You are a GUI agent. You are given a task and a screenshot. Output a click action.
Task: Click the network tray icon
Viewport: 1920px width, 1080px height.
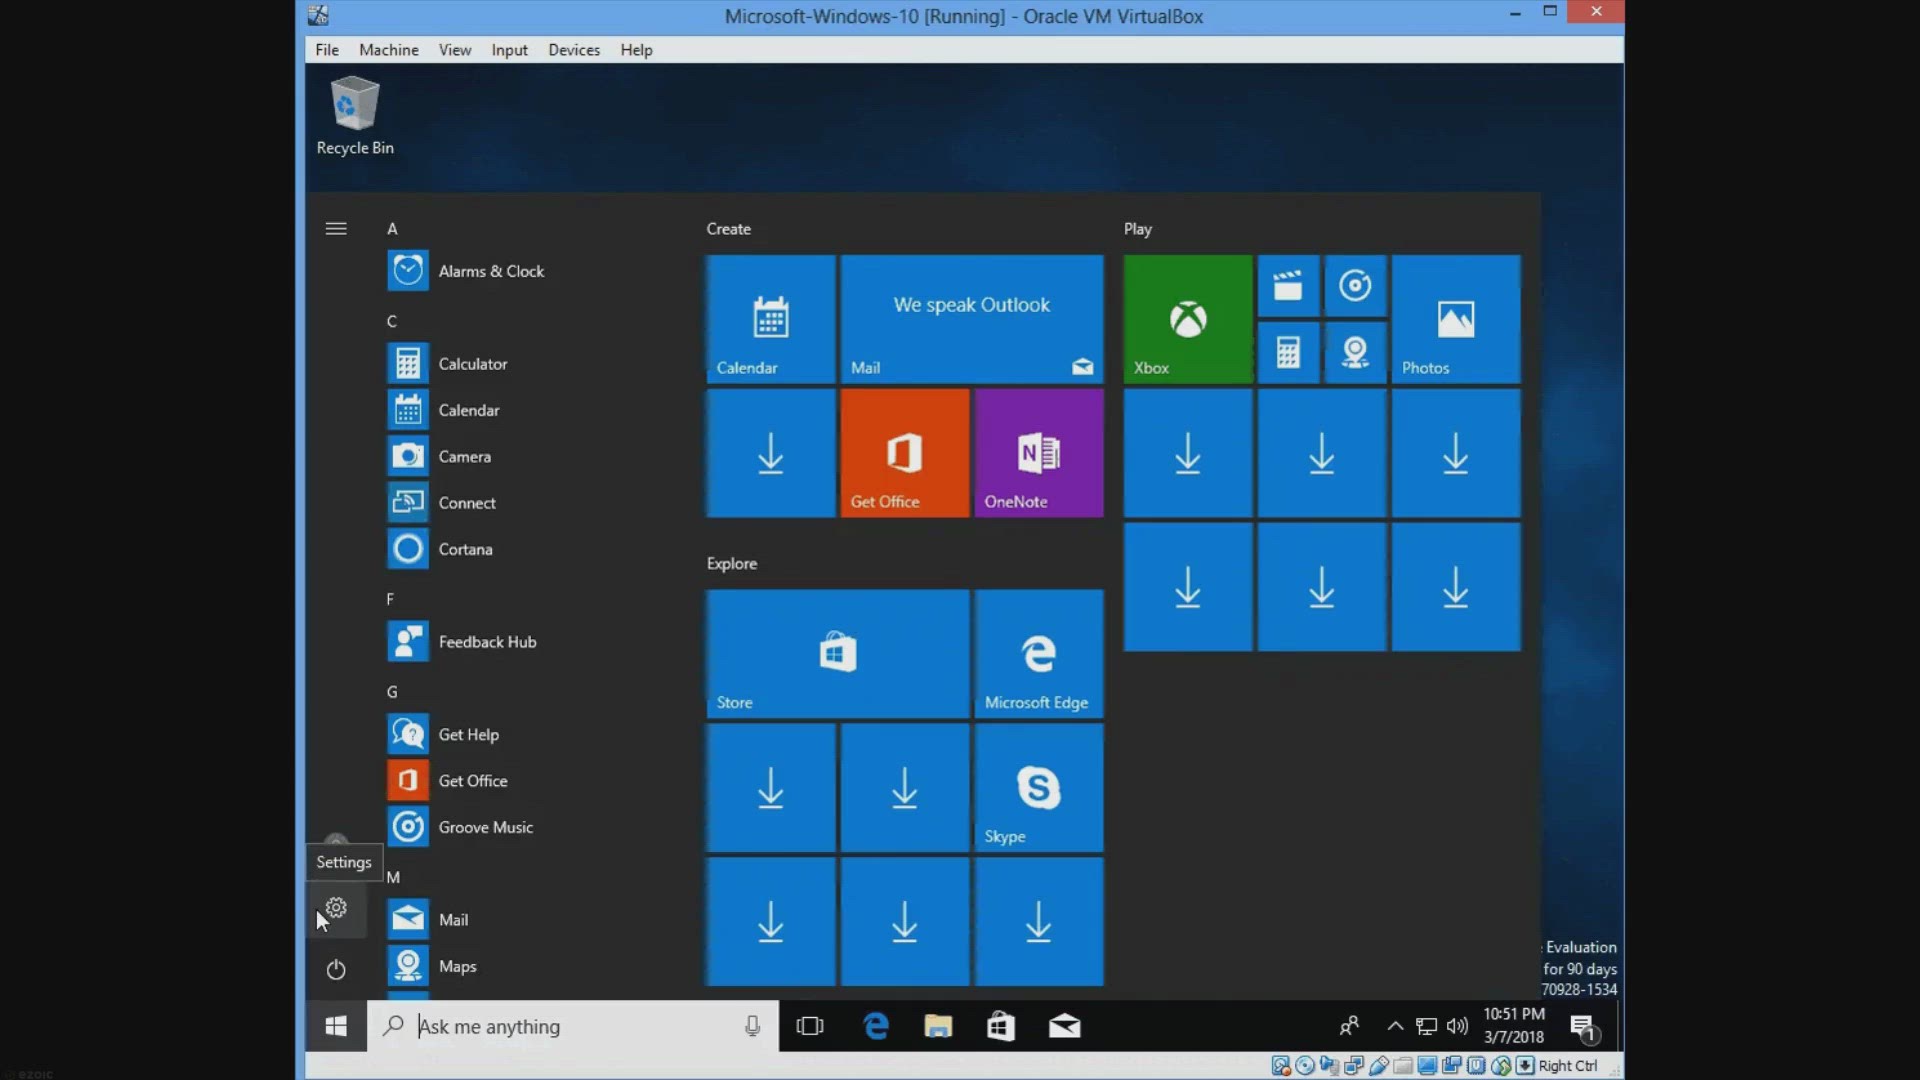coord(1427,1026)
